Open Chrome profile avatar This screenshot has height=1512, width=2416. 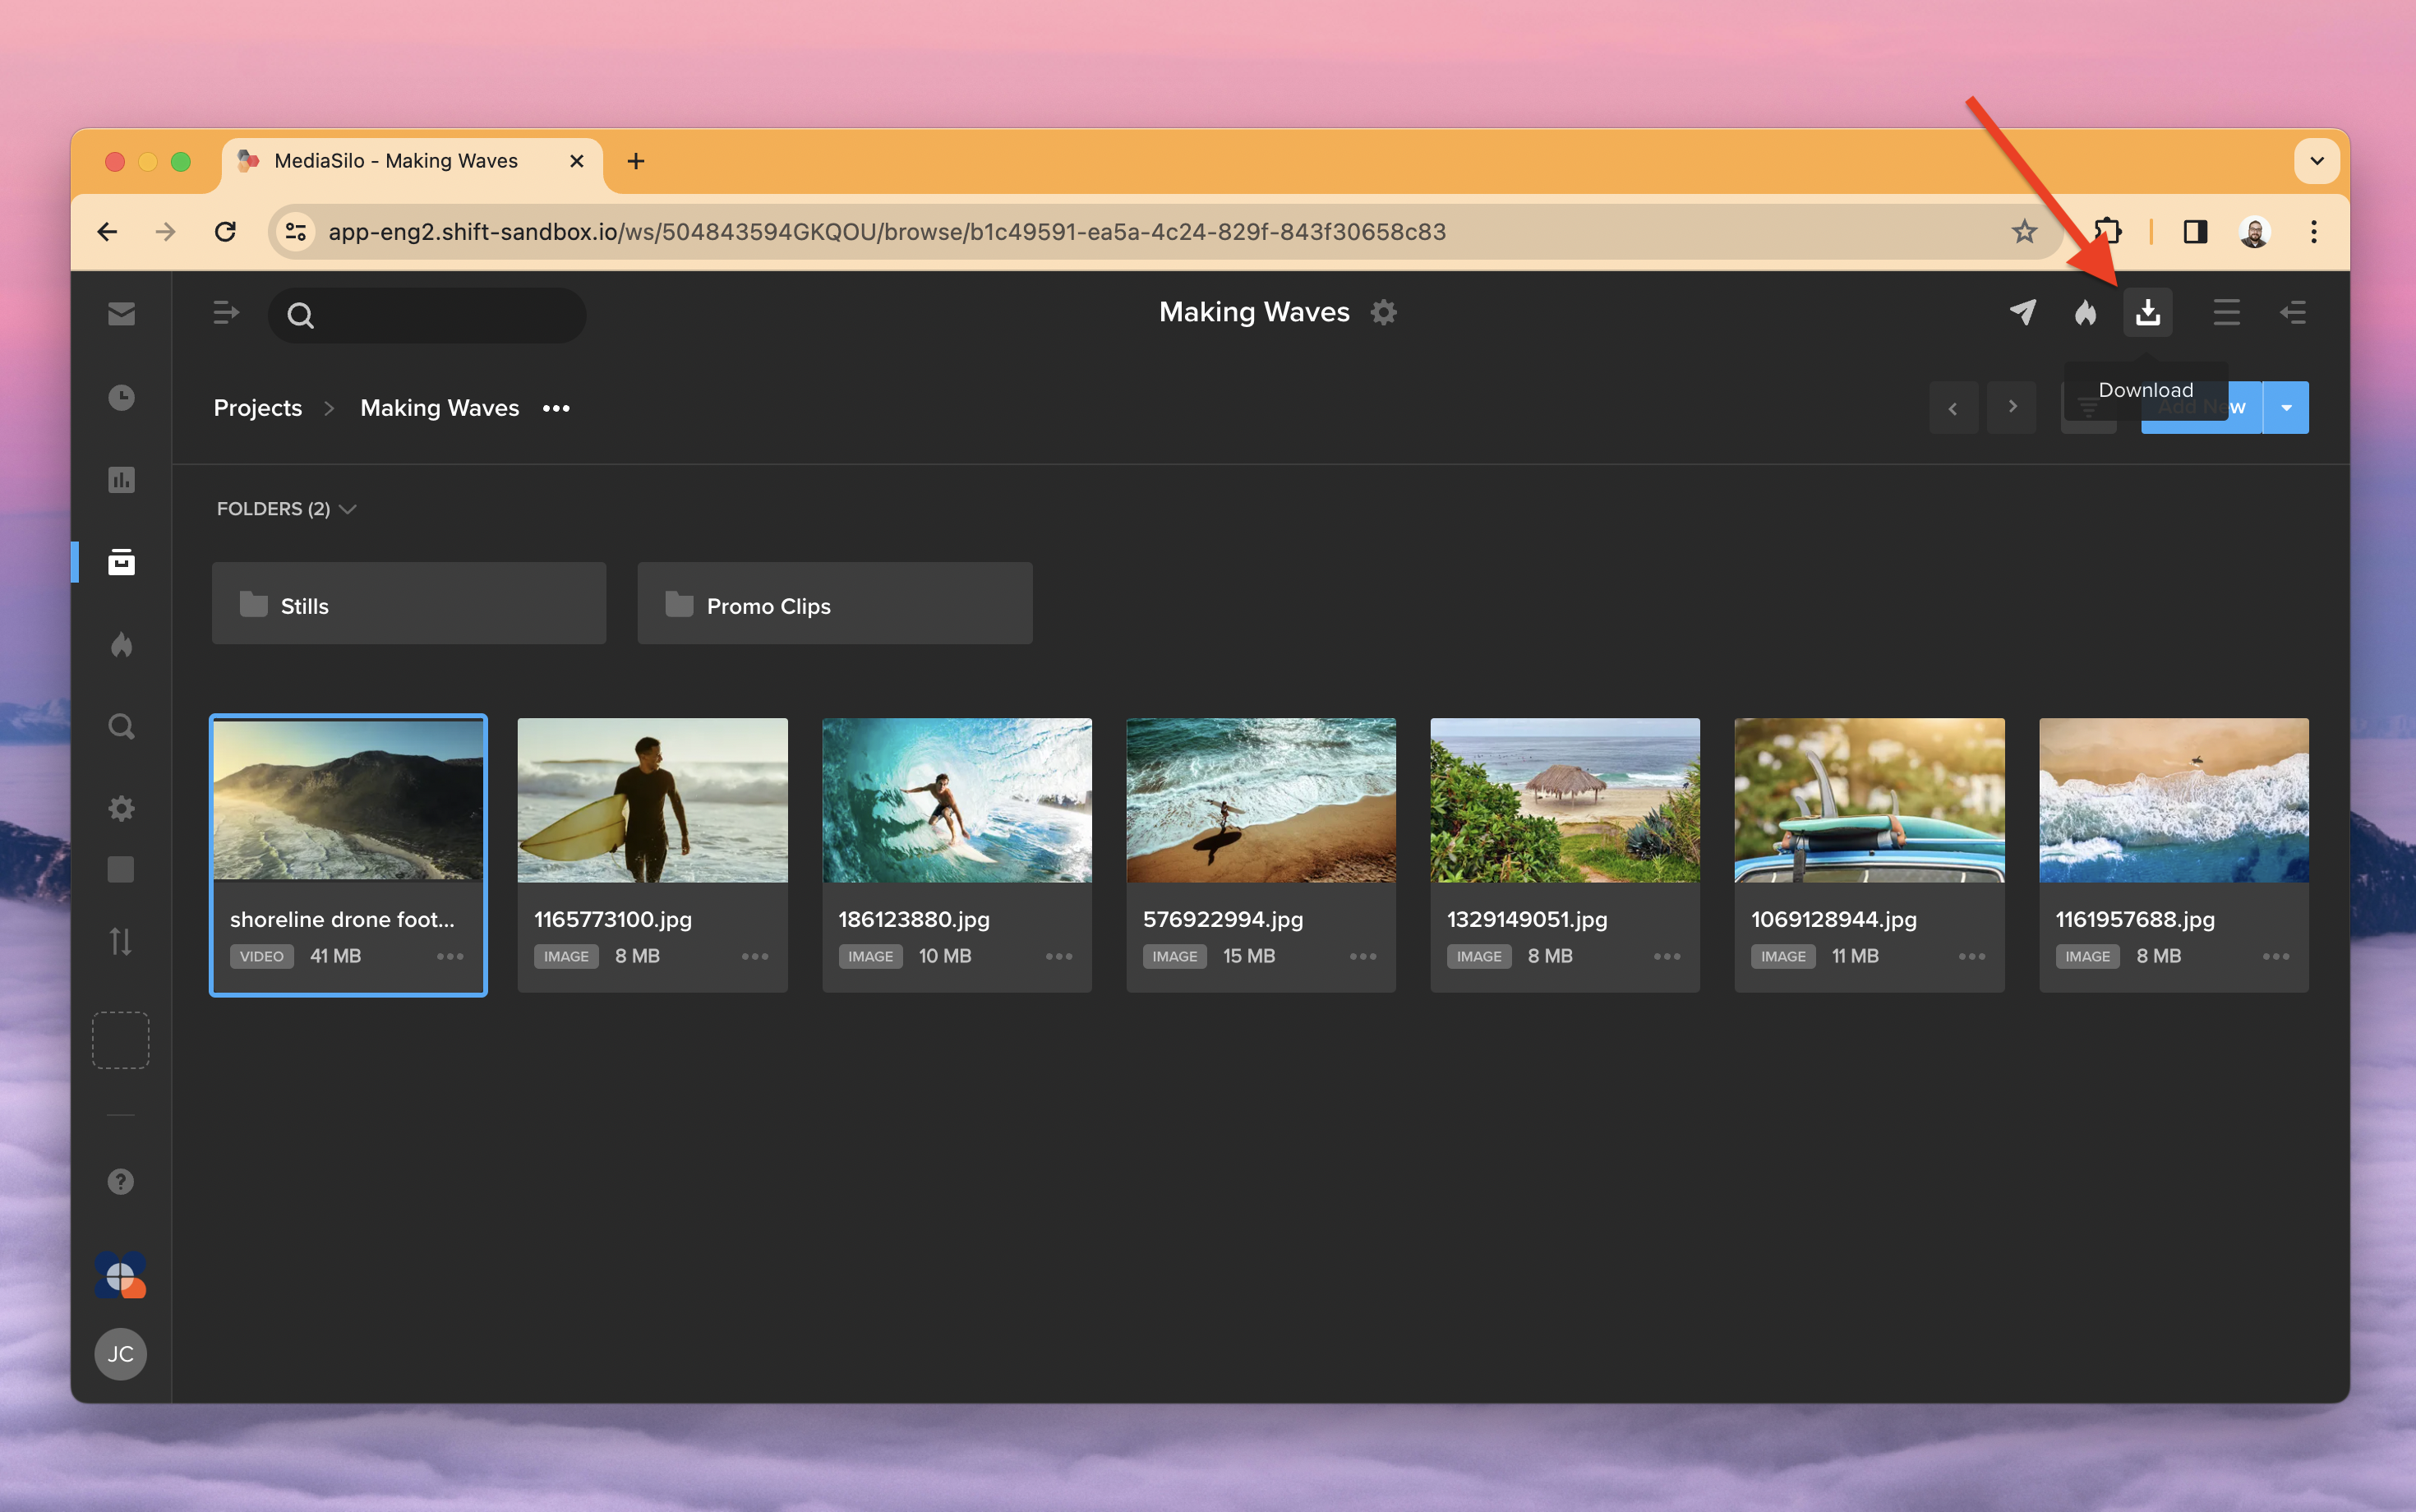tap(2254, 232)
